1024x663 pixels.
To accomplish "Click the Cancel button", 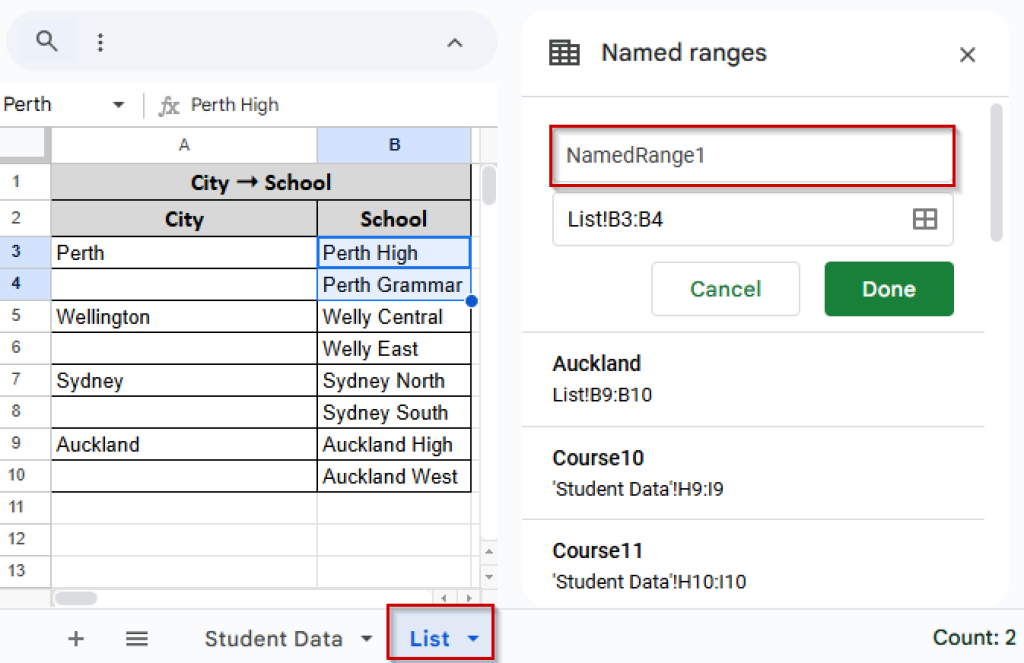I will (725, 289).
